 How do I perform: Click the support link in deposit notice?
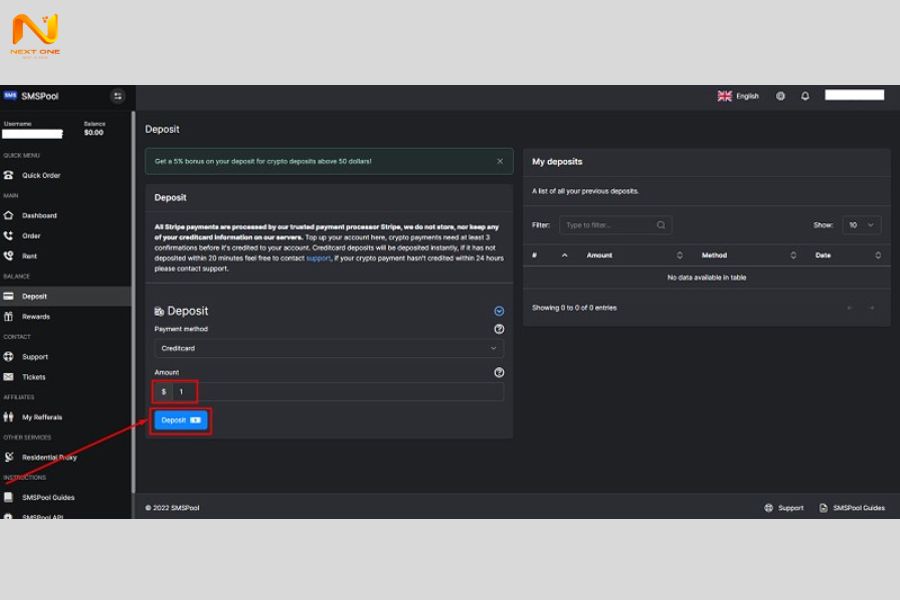coord(318,258)
